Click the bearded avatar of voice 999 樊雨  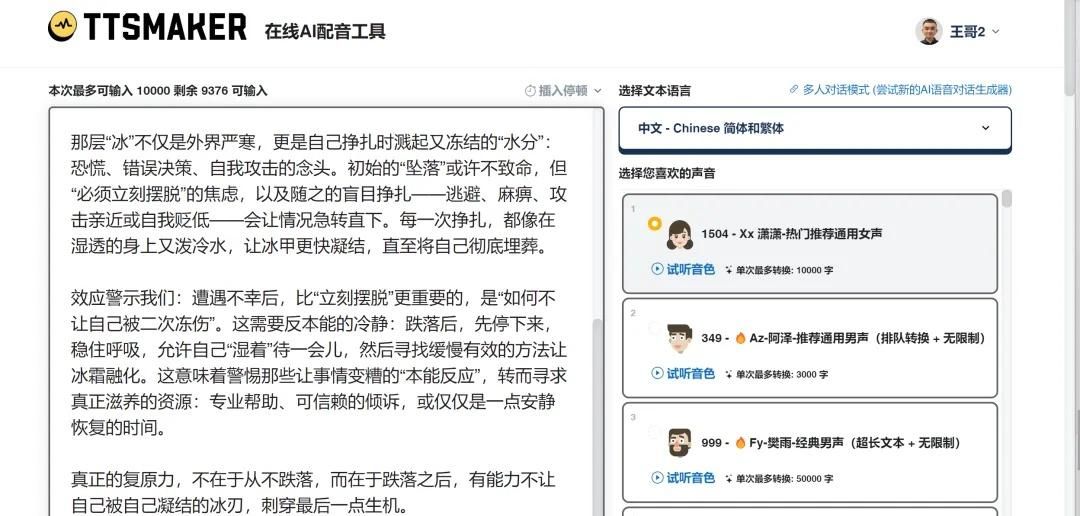point(679,443)
